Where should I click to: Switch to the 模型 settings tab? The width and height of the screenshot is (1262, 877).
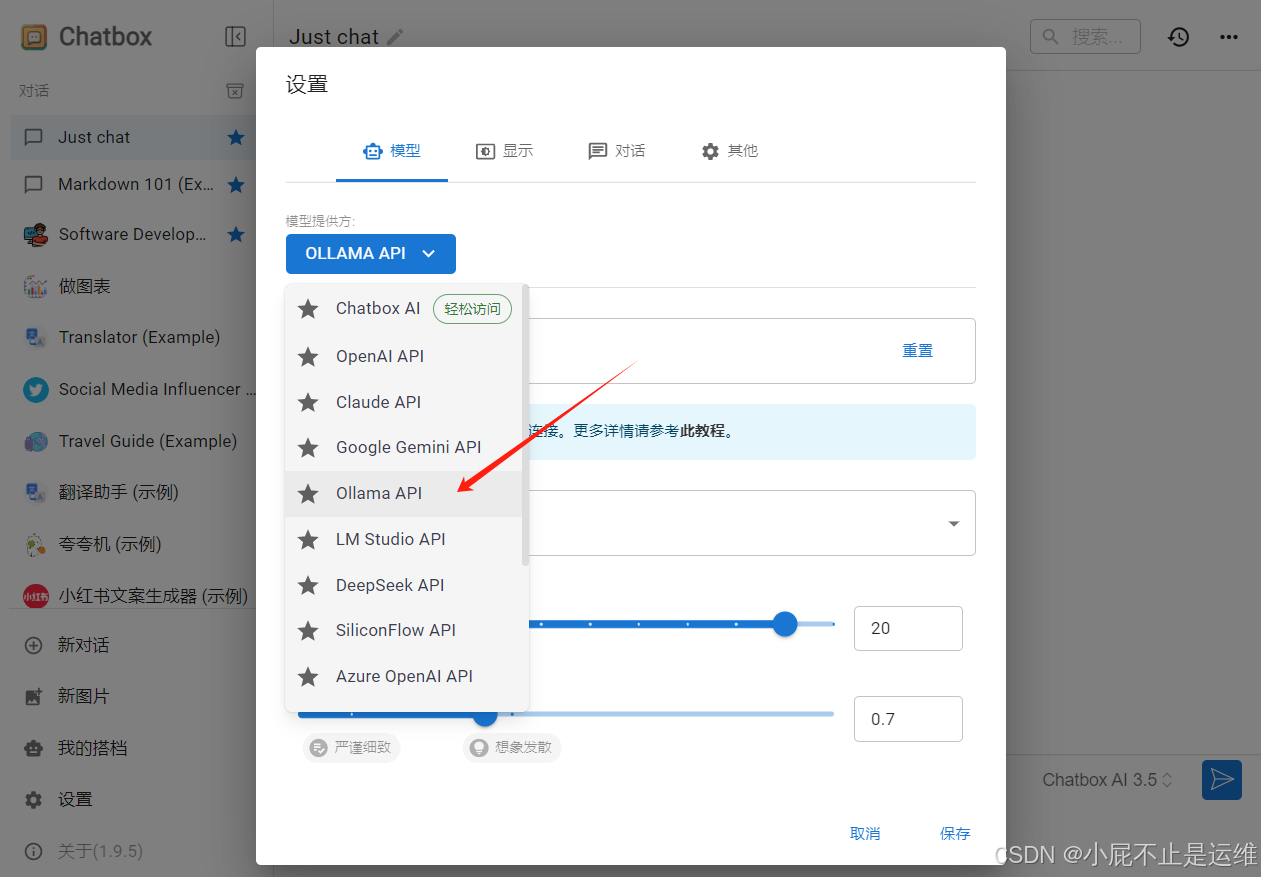click(392, 151)
